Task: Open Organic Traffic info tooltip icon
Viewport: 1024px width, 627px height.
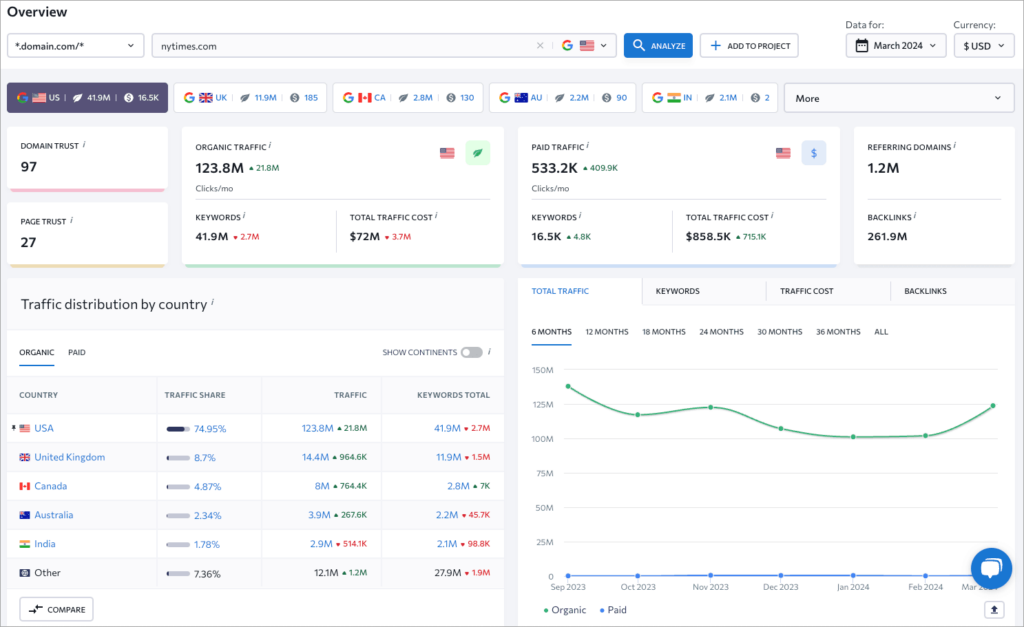Action: (270, 146)
